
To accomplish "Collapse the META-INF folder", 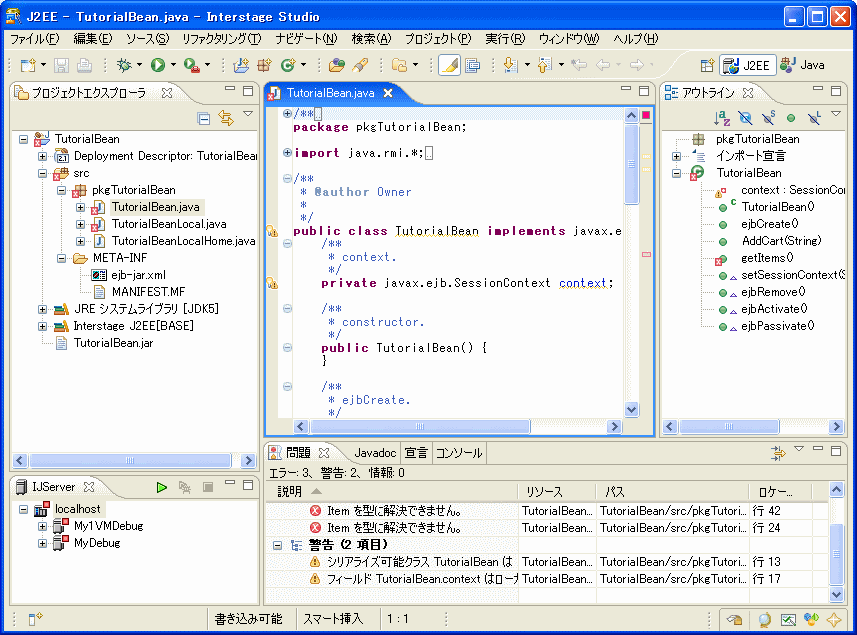I will [62, 258].
